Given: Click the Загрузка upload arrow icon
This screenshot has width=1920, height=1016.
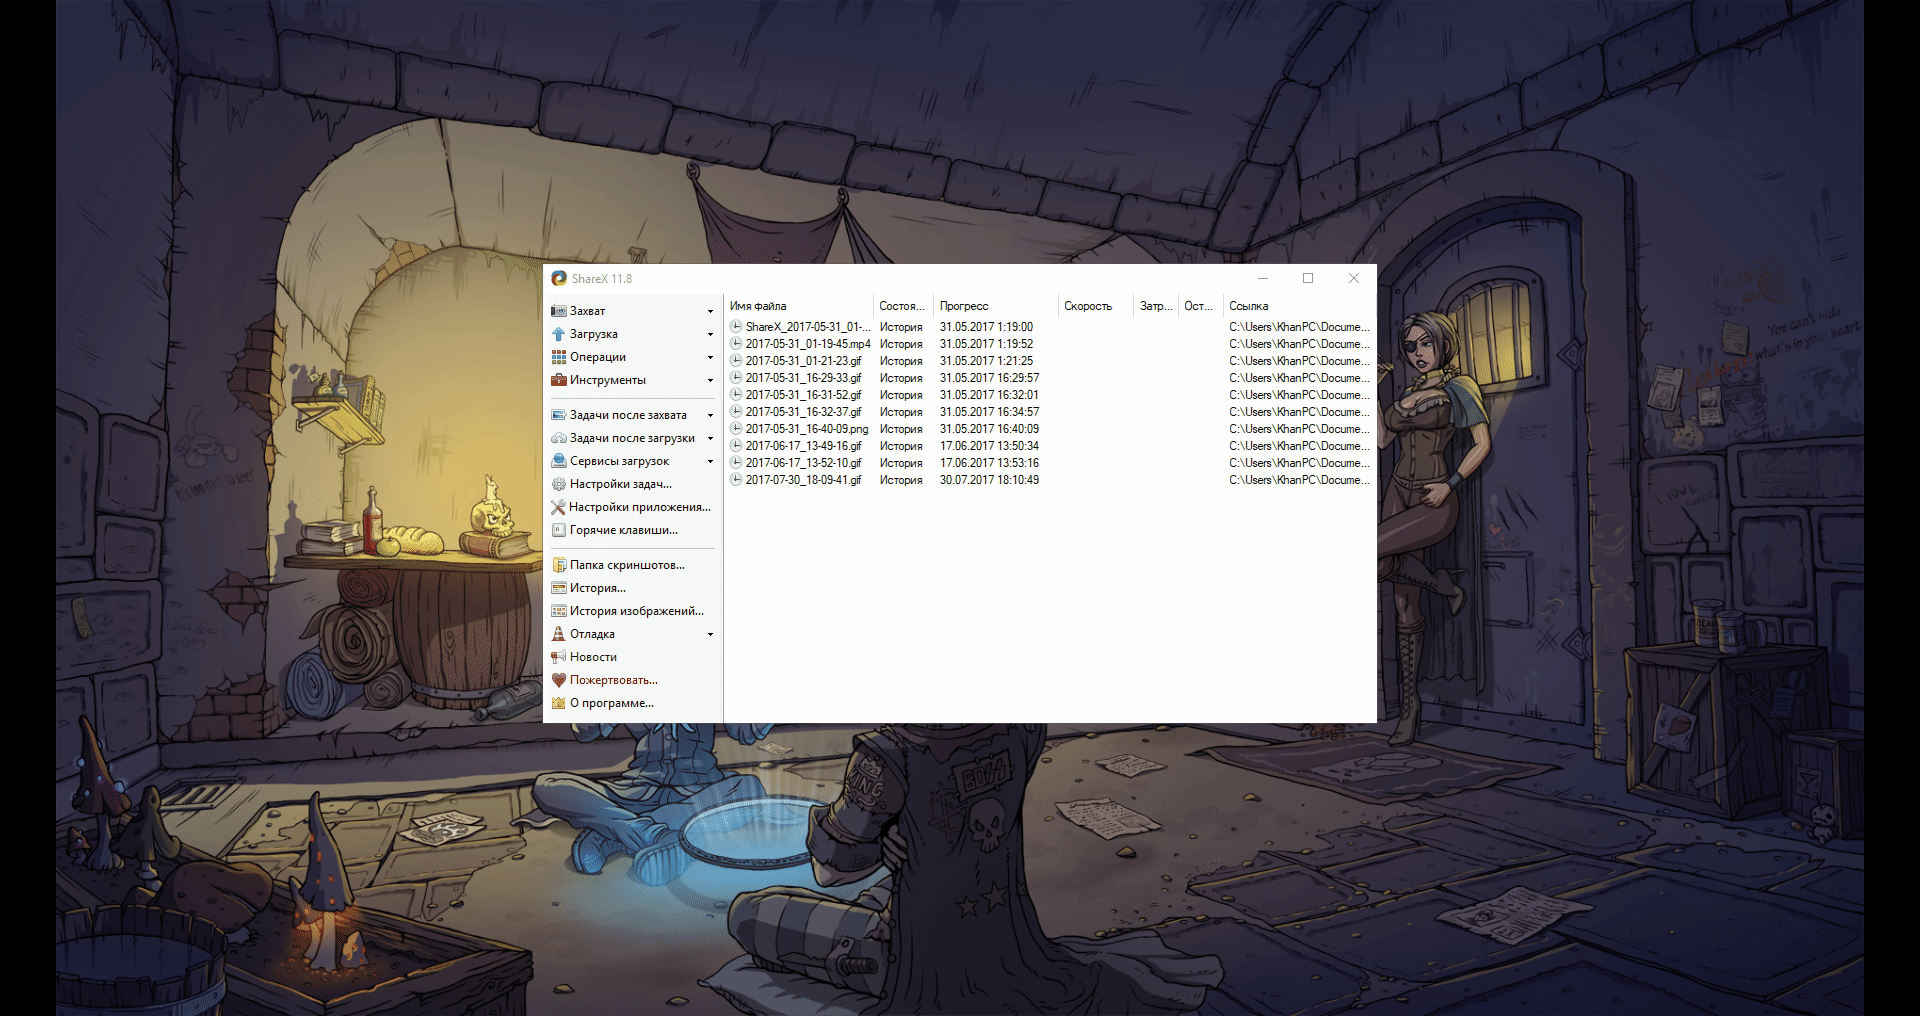Looking at the screenshot, I should (559, 334).
